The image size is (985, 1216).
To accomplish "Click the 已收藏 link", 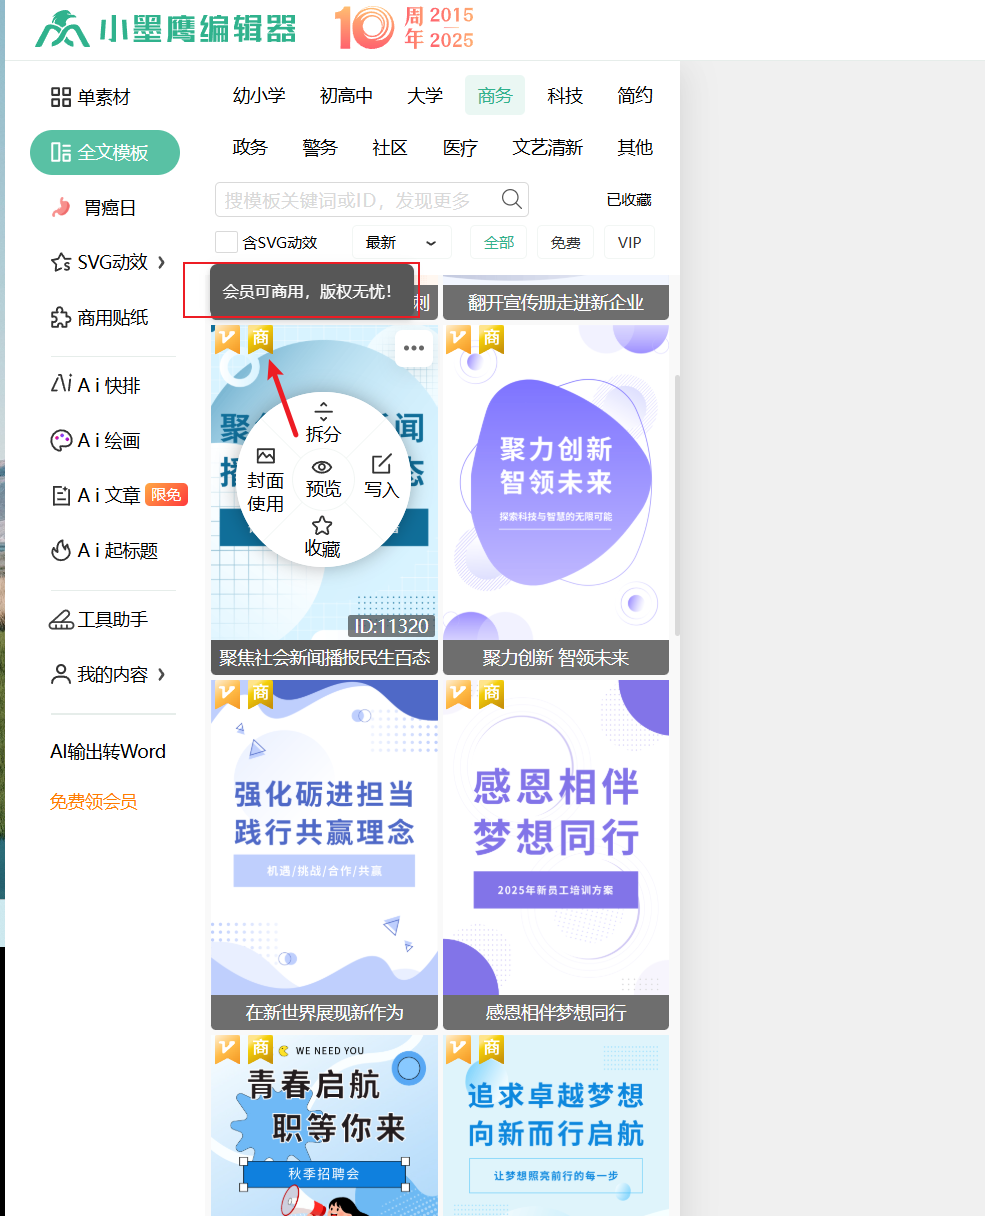I will pyautogui.click(x=629, y=200).
